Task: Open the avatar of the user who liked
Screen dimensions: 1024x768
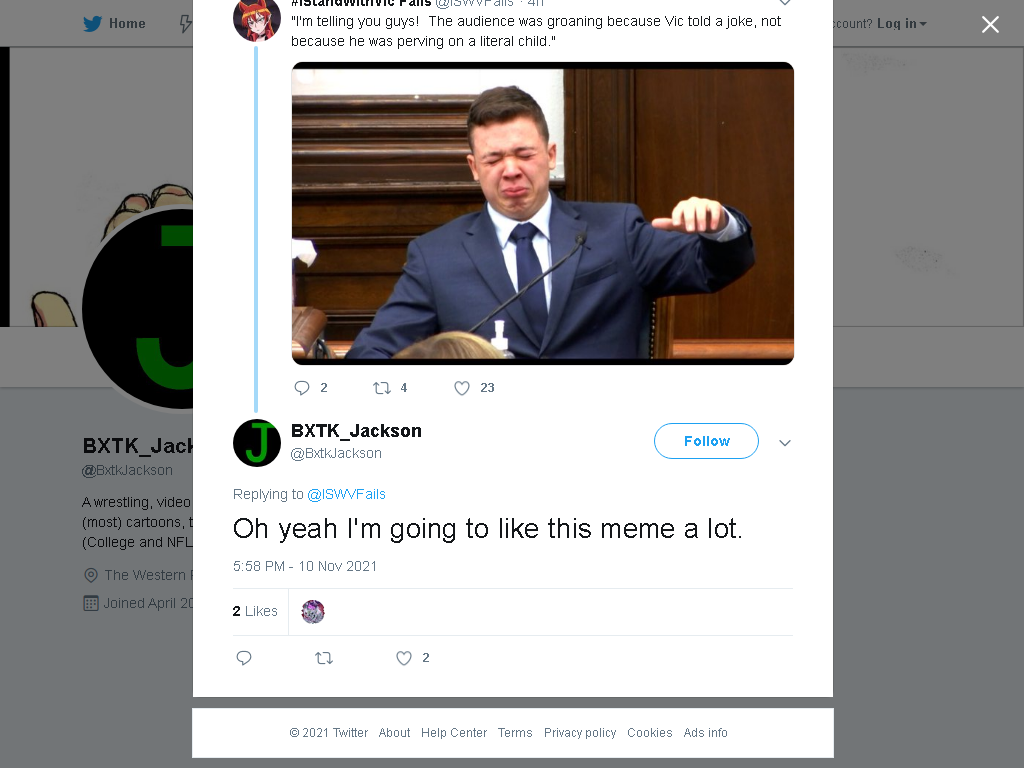Action: tap(313, 612)
